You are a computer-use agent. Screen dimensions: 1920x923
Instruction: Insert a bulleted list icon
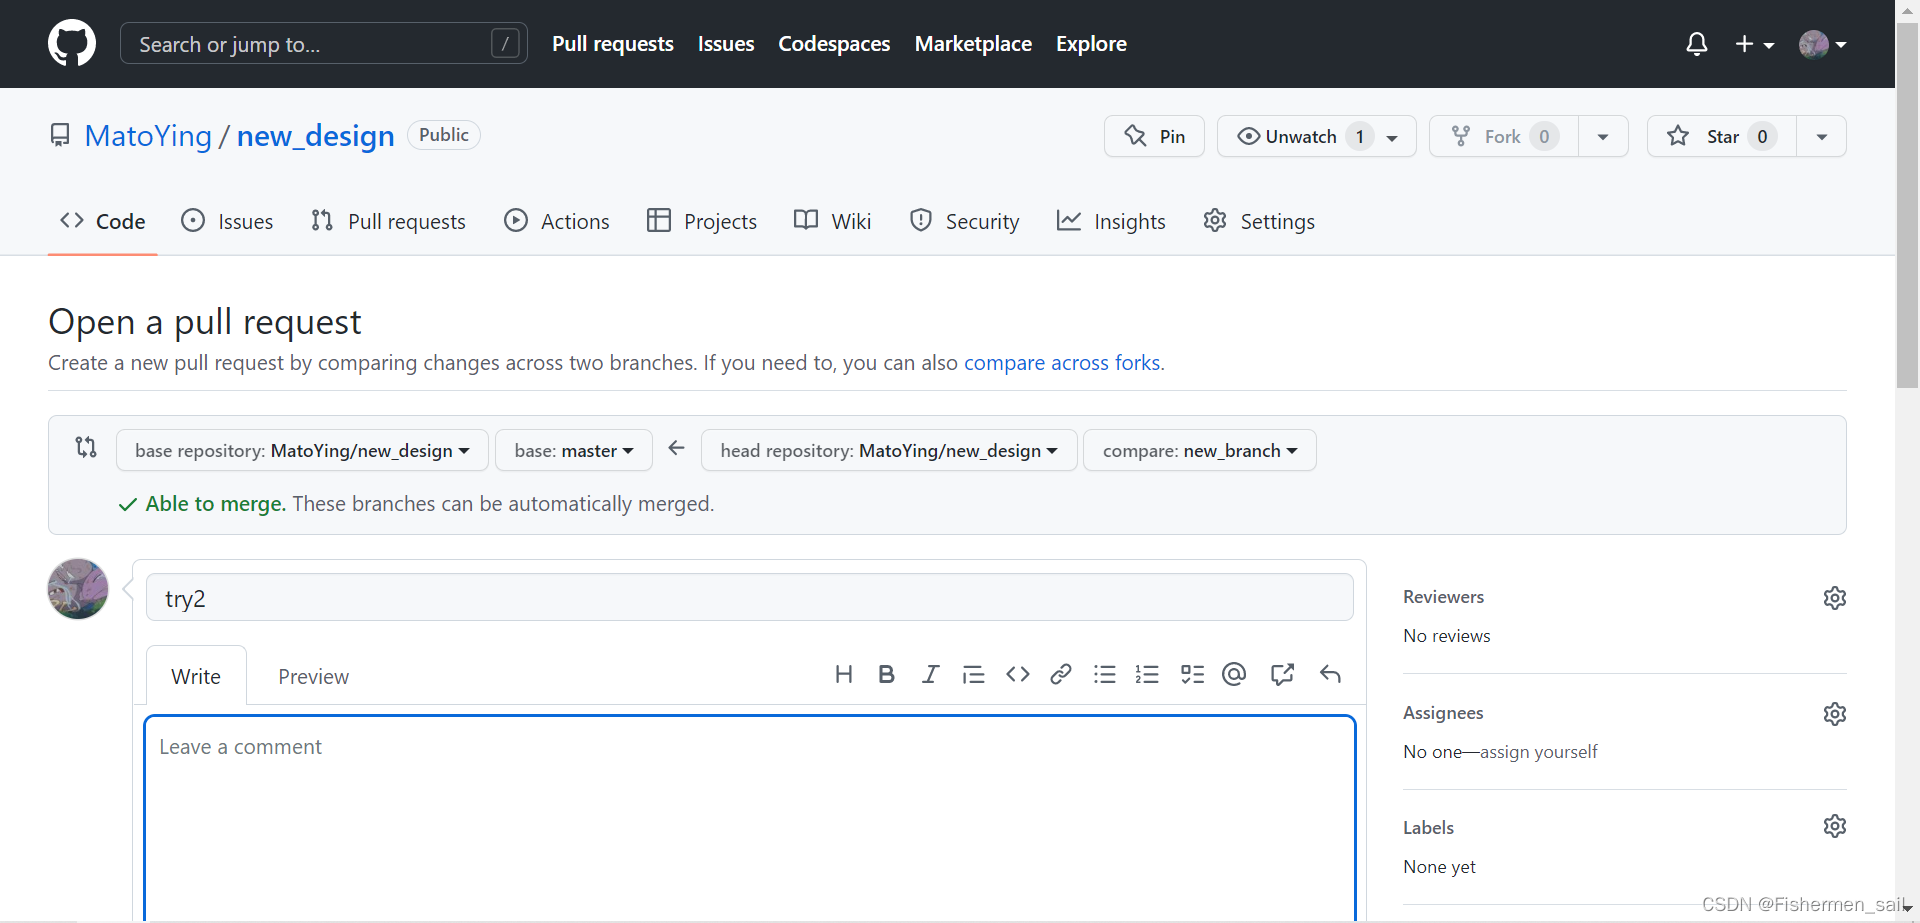[1105, 674]
